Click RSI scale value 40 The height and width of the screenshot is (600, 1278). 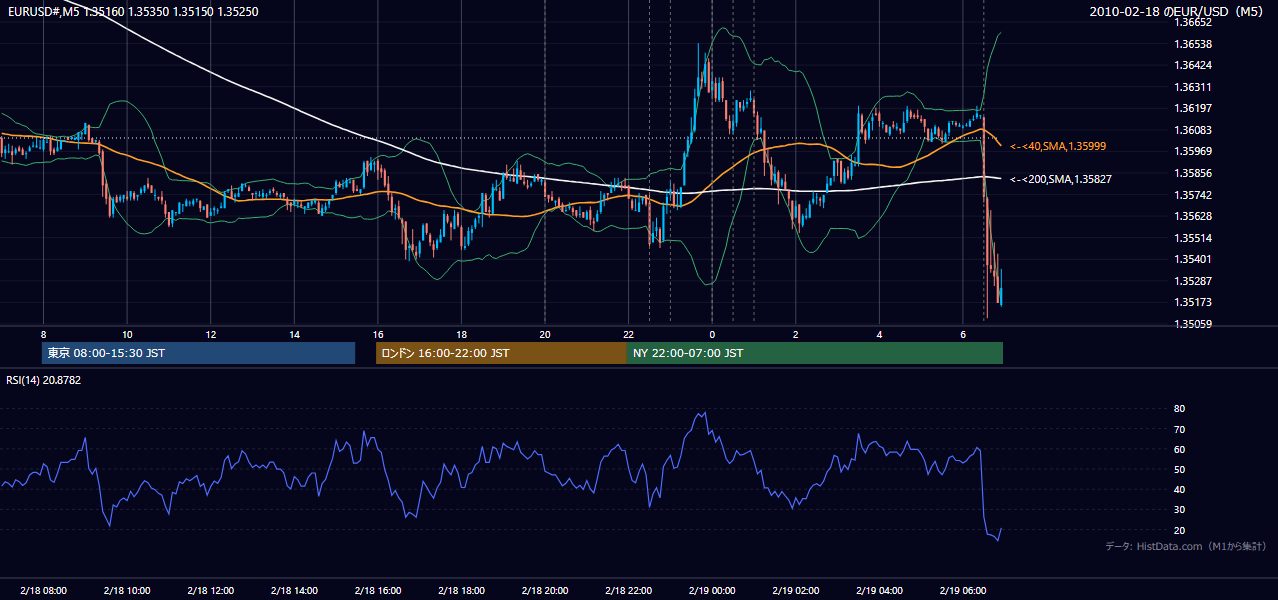pos(1180,489)
